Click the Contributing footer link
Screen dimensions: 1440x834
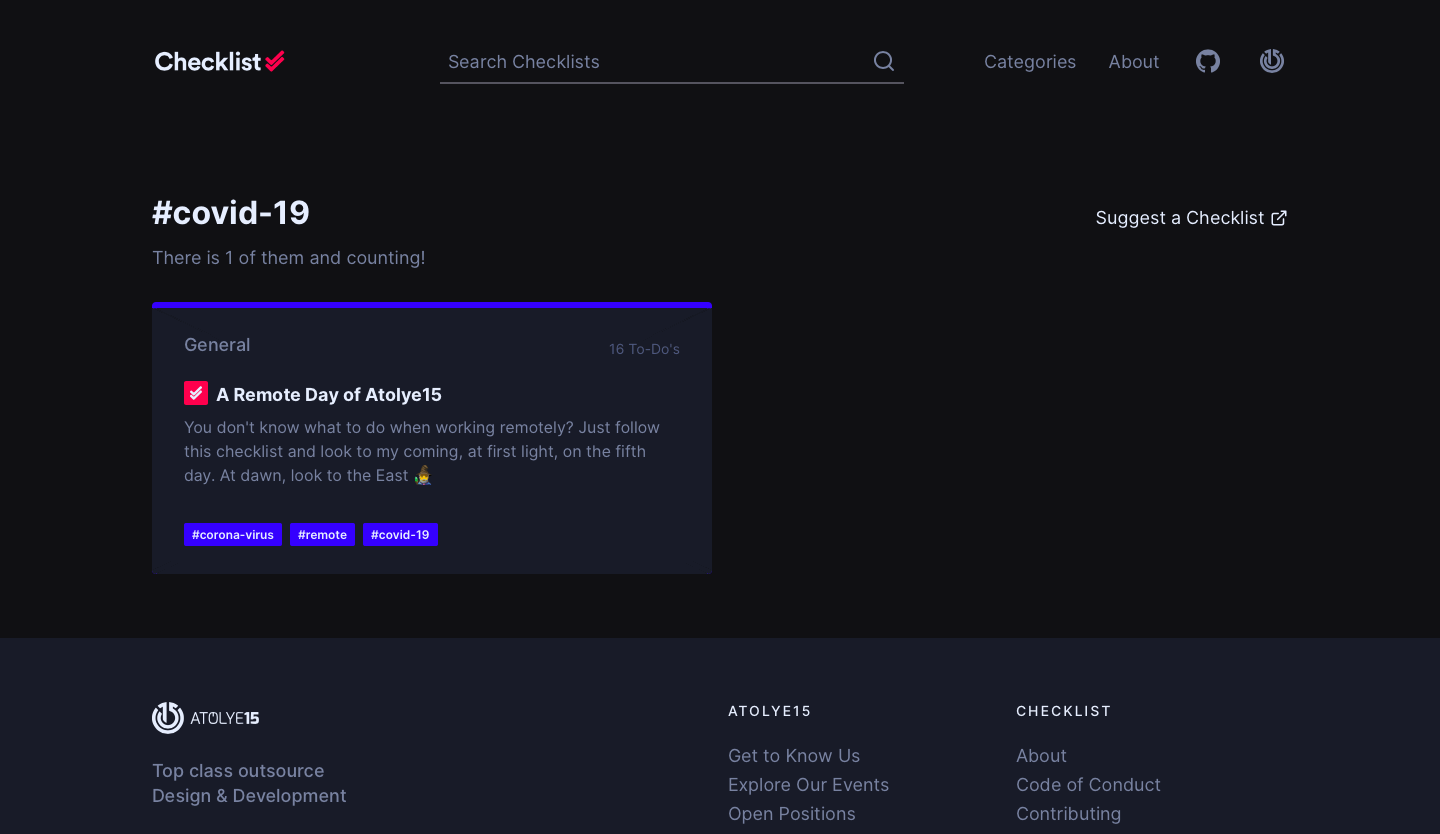point(1068,814)
